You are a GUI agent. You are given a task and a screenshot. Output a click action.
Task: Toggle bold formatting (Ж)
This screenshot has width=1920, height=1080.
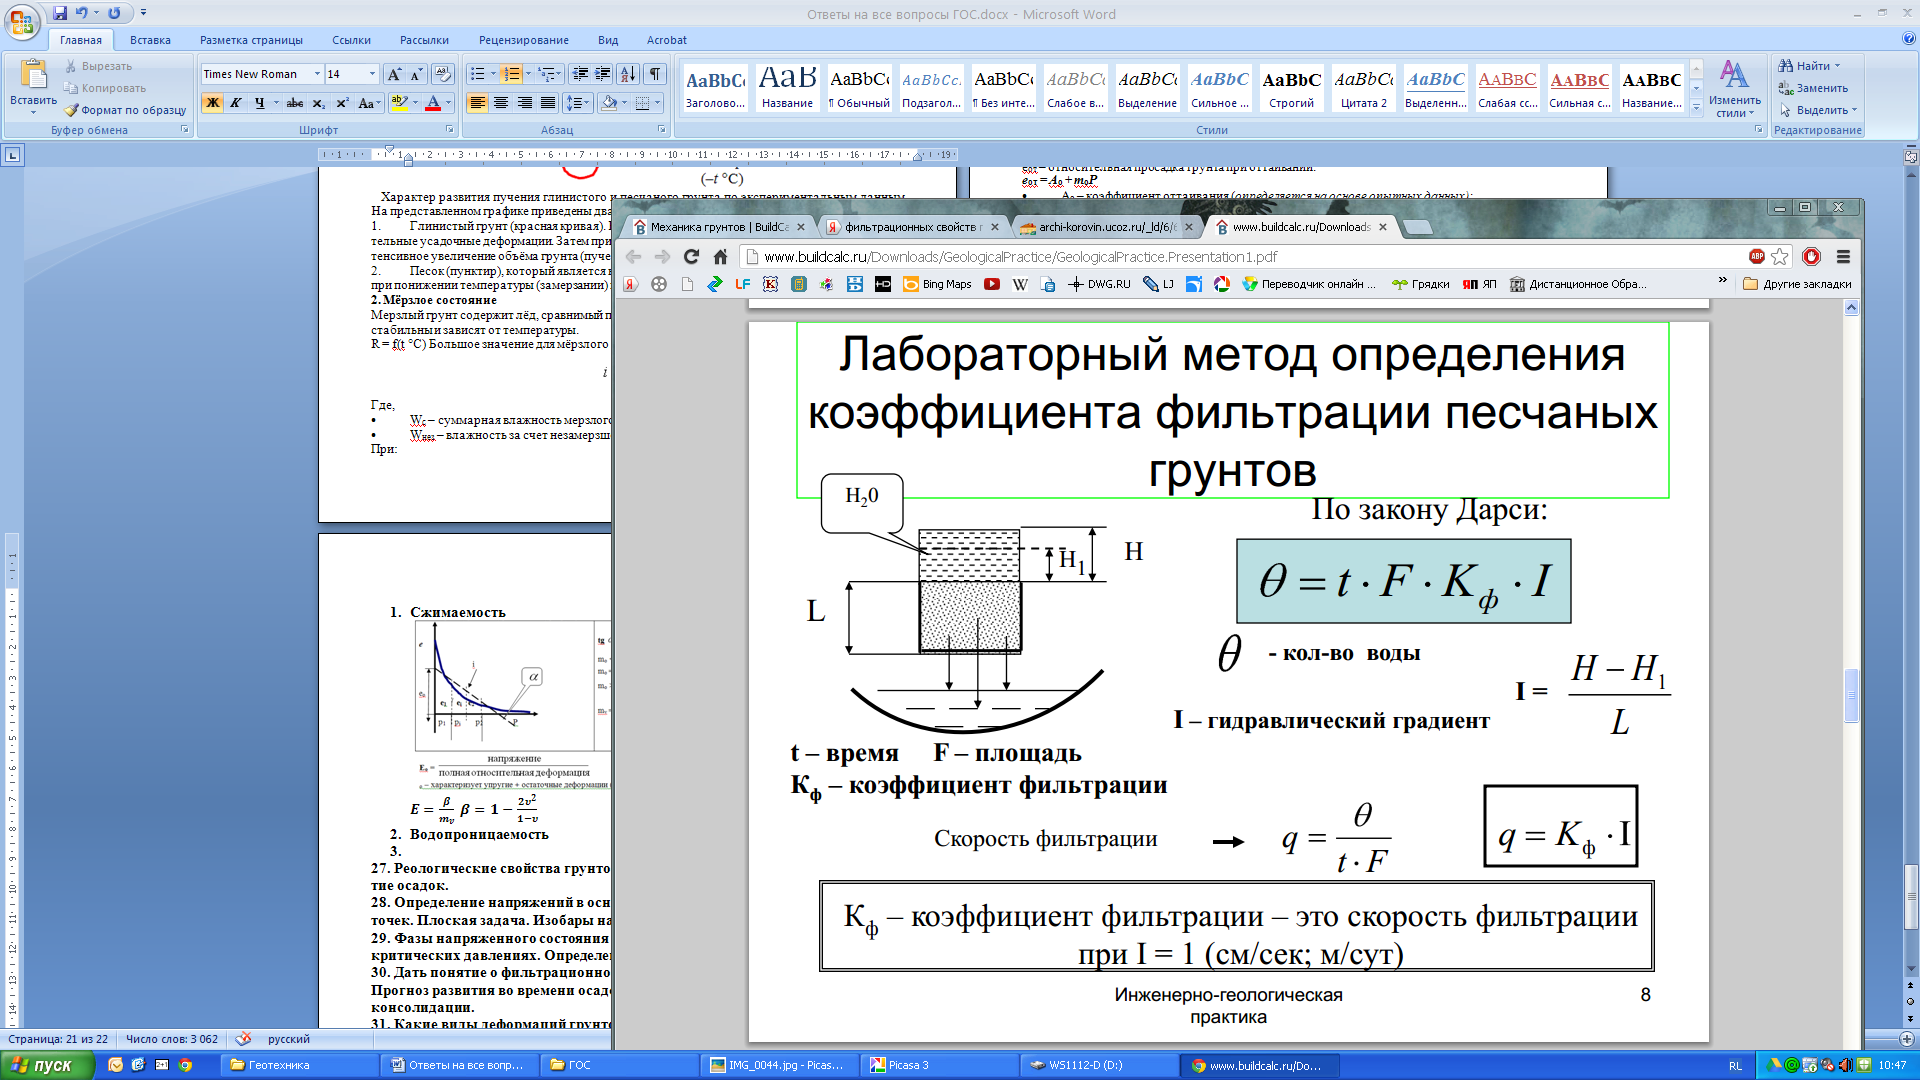(212, 103)
